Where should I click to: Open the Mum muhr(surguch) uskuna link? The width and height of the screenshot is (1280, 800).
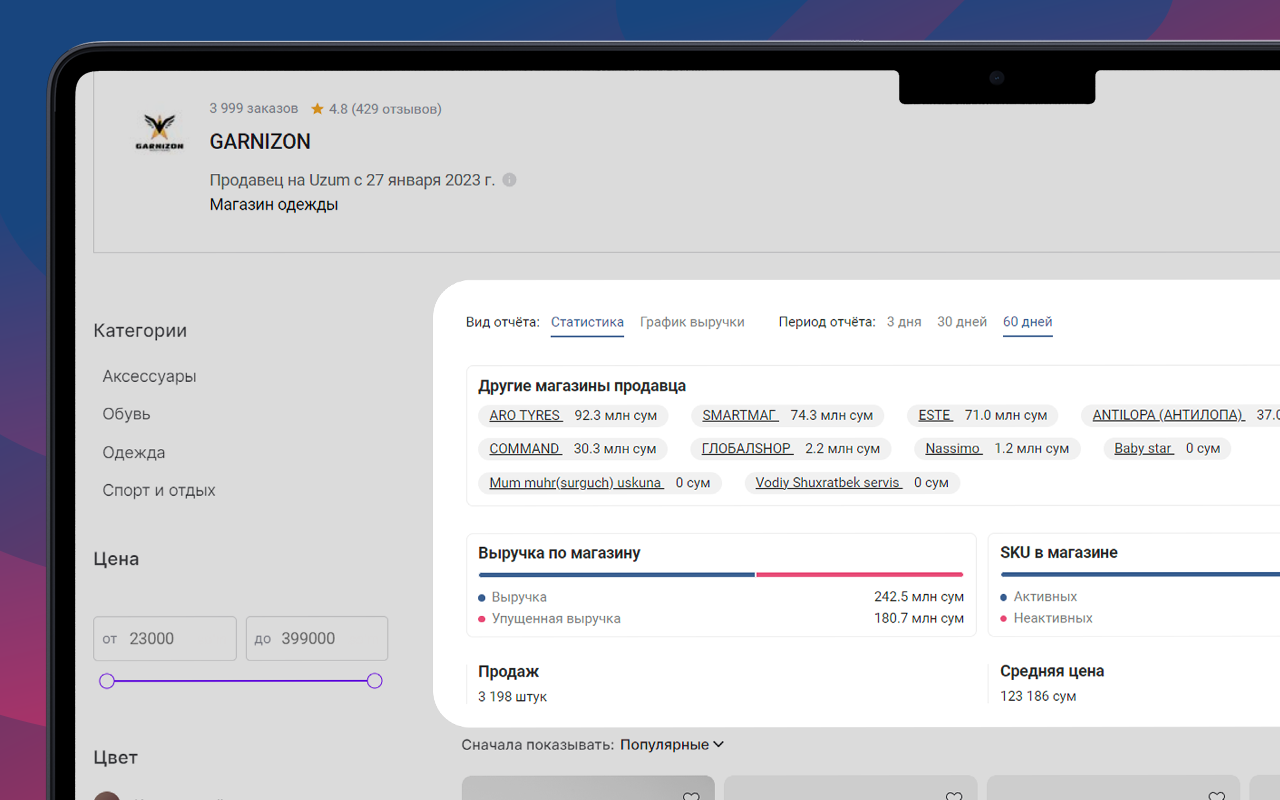pyautogui.click(x=576, y=483)
